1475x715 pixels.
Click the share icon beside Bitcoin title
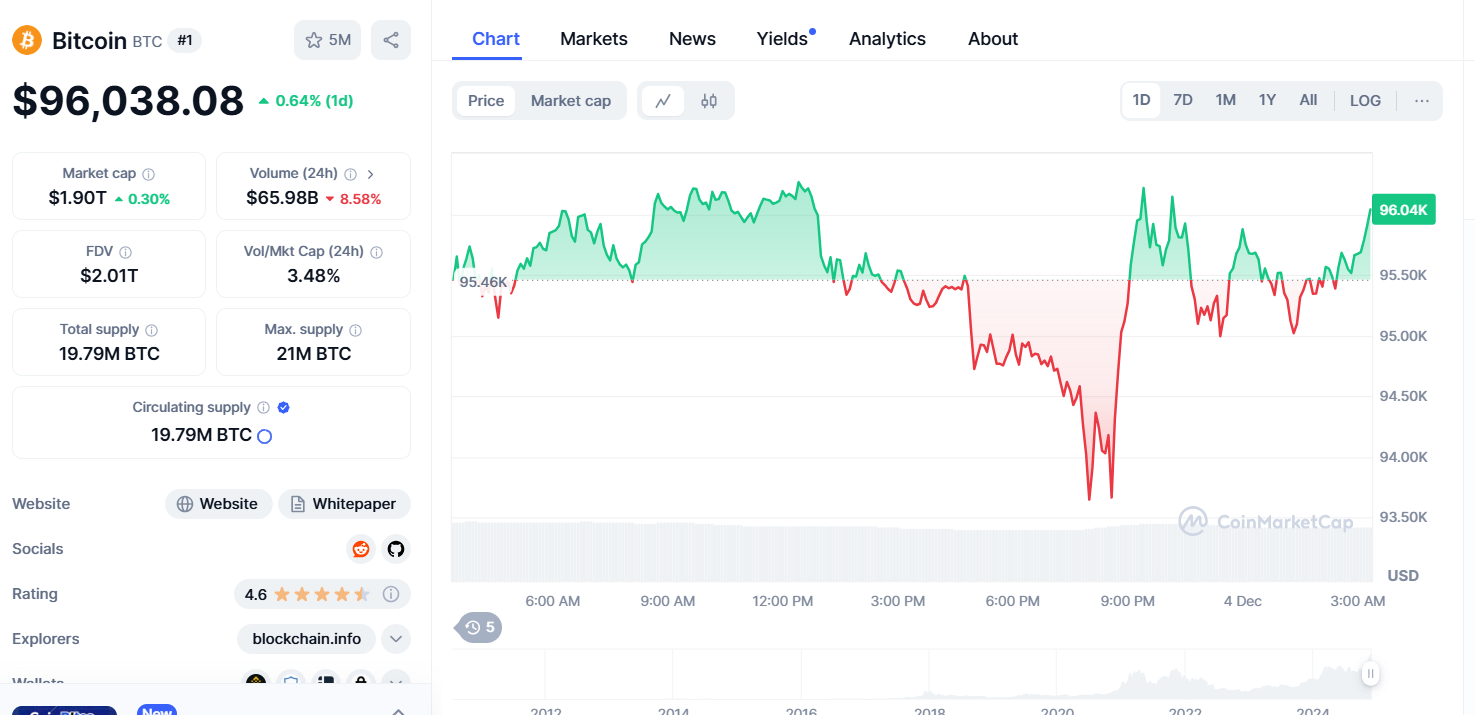(391, 40)
